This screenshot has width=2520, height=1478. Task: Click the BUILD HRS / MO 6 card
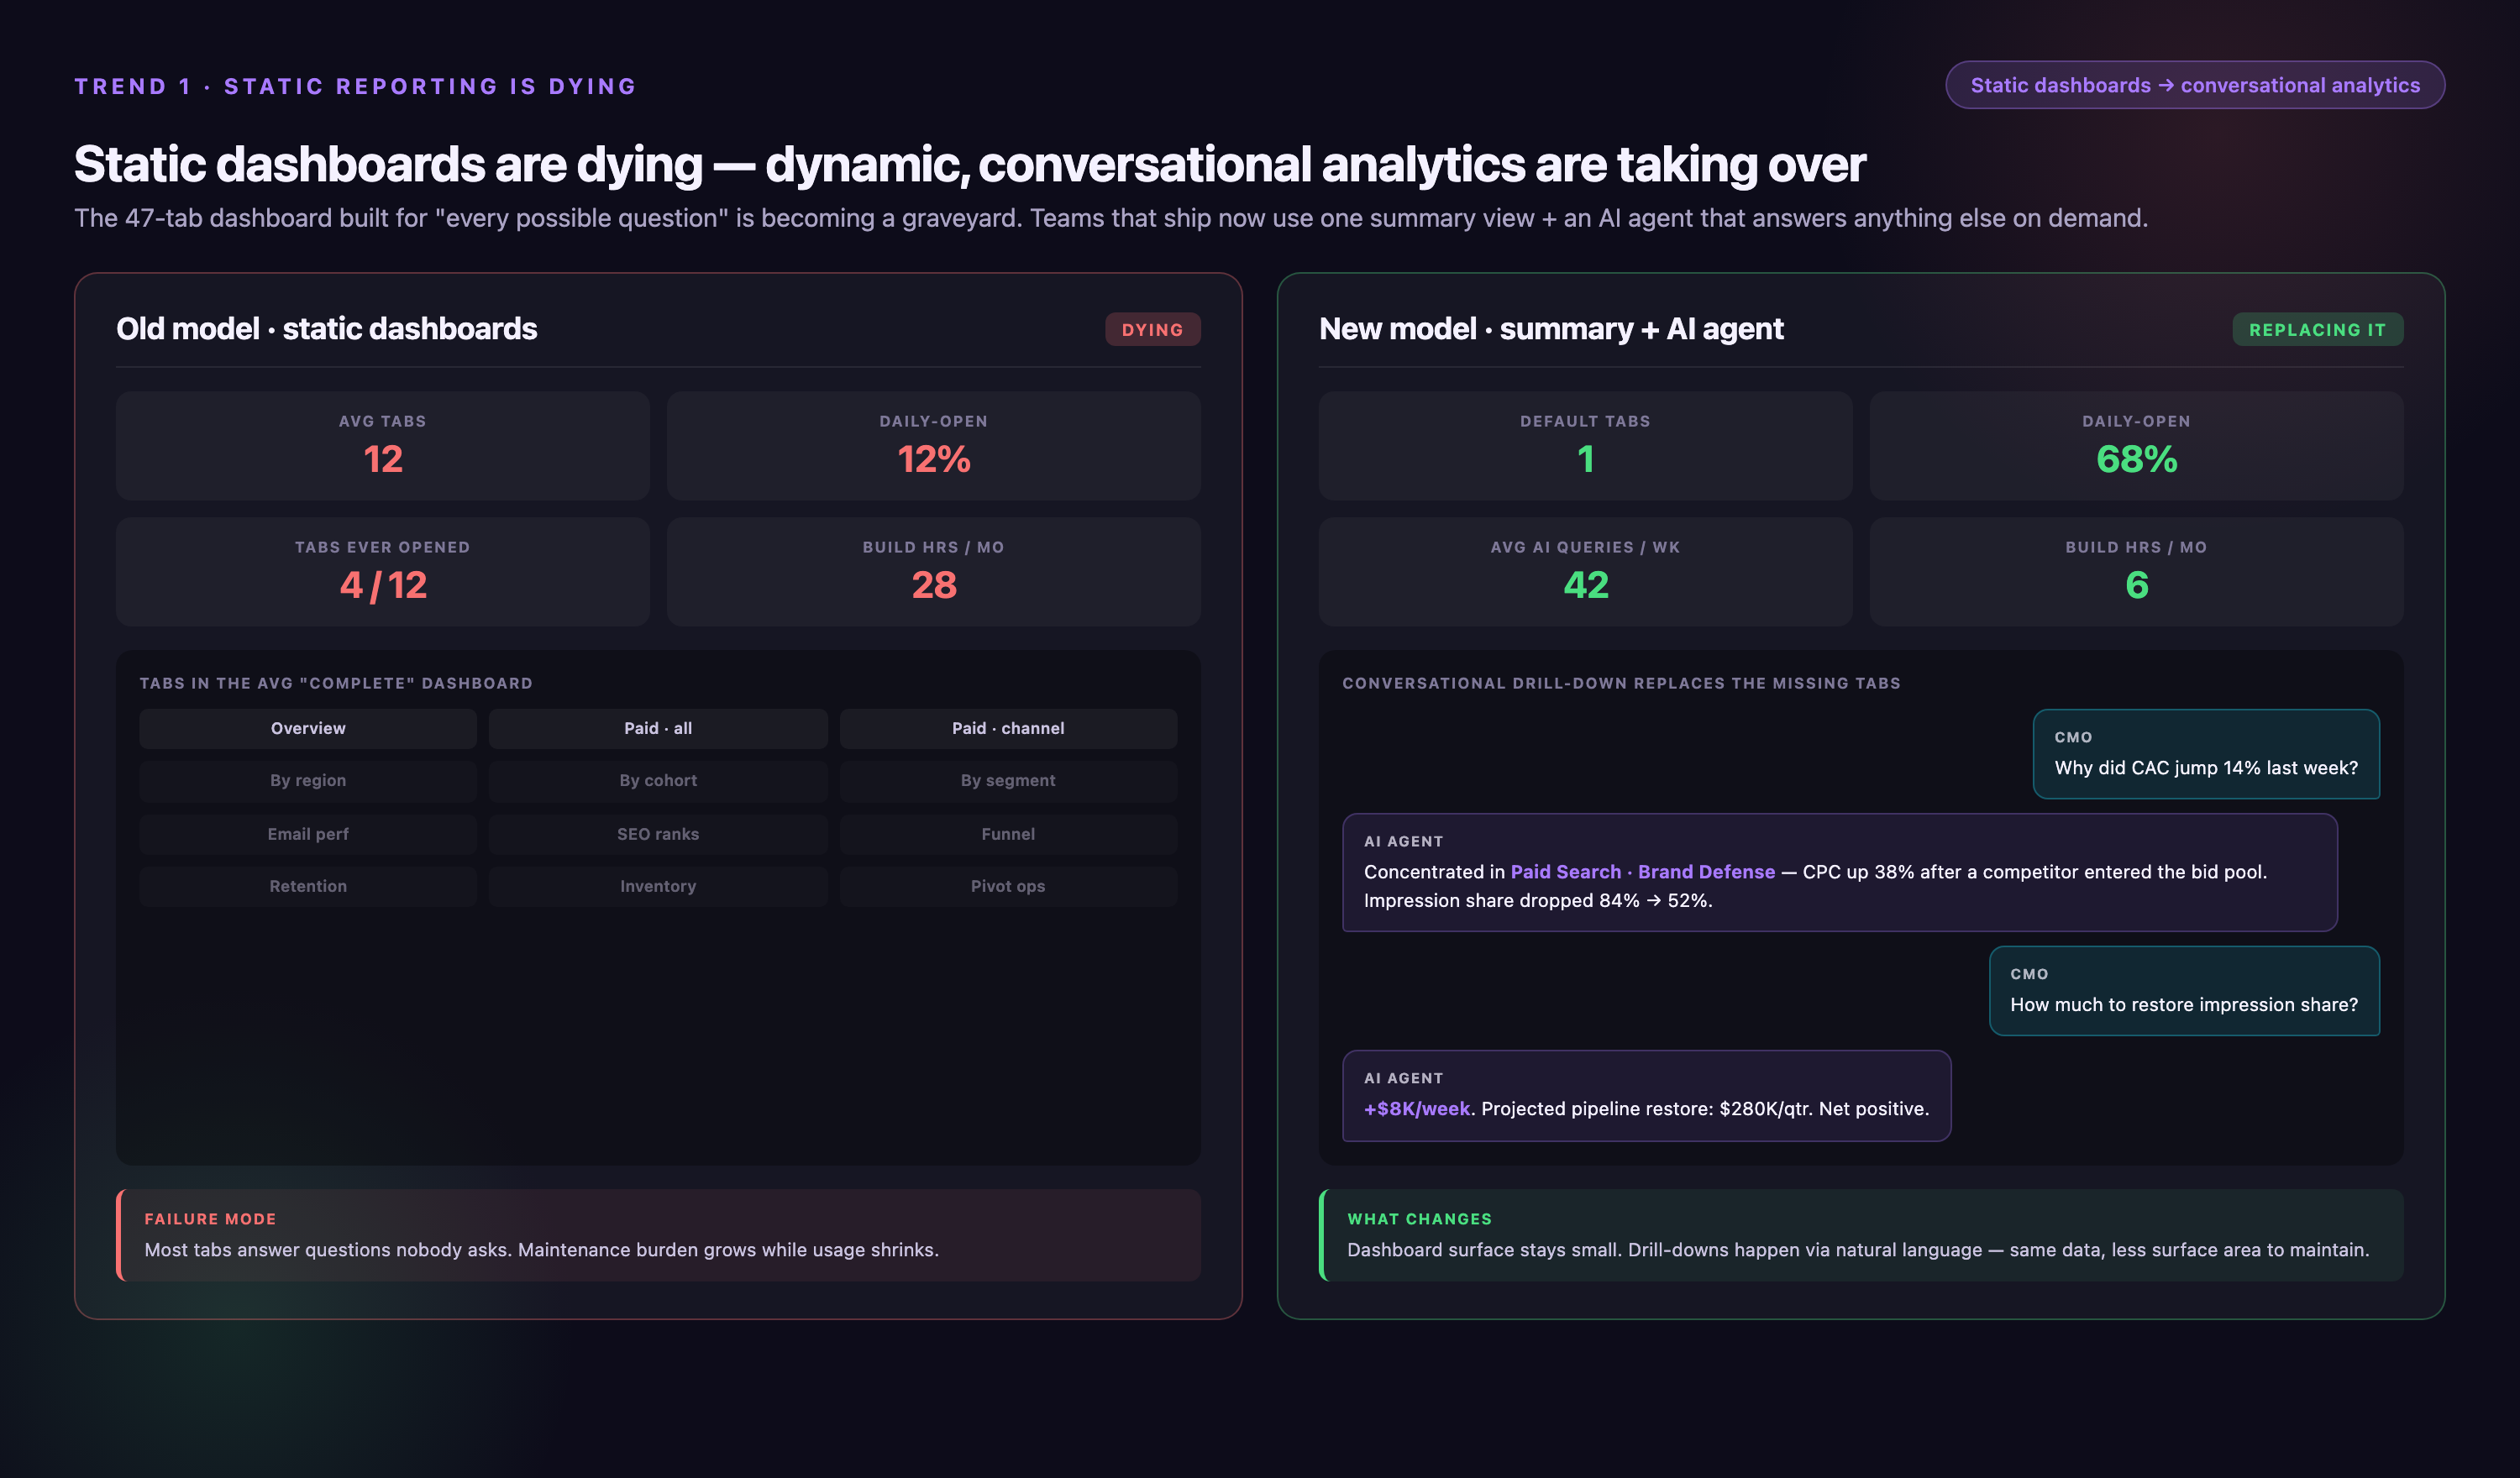point(2136,571)
